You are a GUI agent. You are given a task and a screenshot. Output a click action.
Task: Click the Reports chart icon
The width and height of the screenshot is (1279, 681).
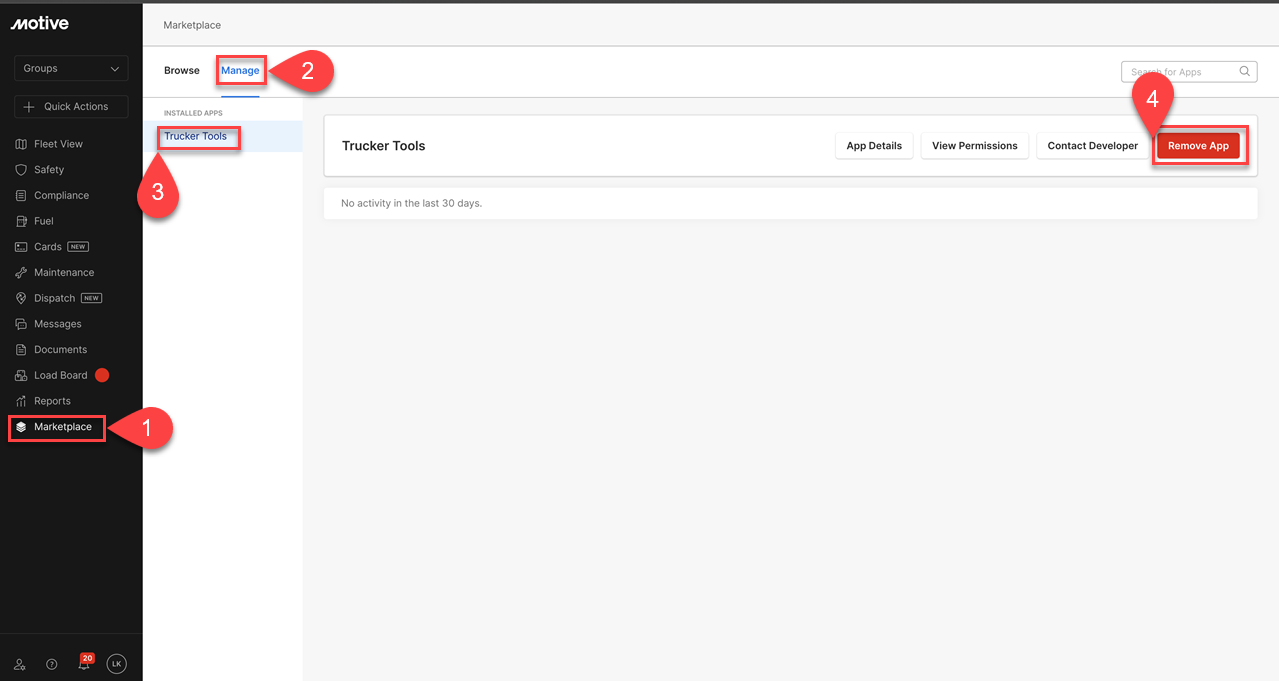point(21,401)
